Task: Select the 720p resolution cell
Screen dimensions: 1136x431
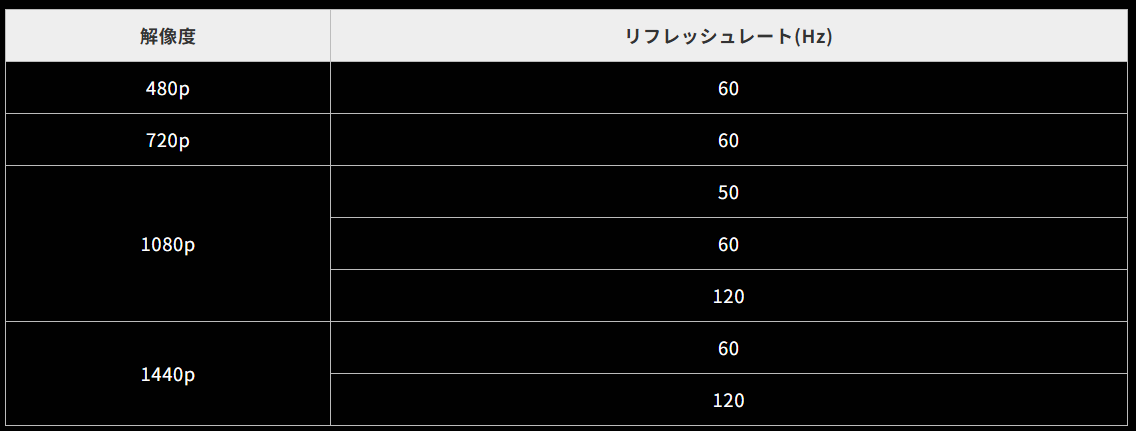Action: [168, 141]
